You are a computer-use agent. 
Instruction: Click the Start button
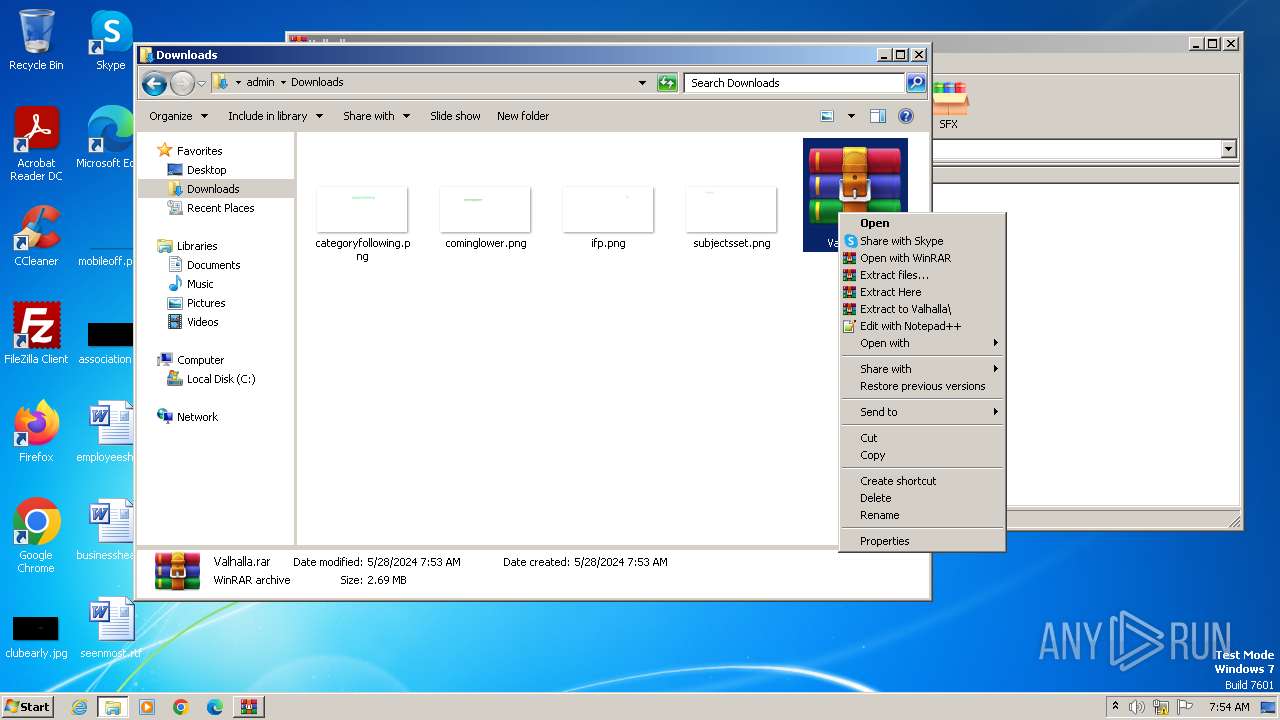click(x=28, y=707)
